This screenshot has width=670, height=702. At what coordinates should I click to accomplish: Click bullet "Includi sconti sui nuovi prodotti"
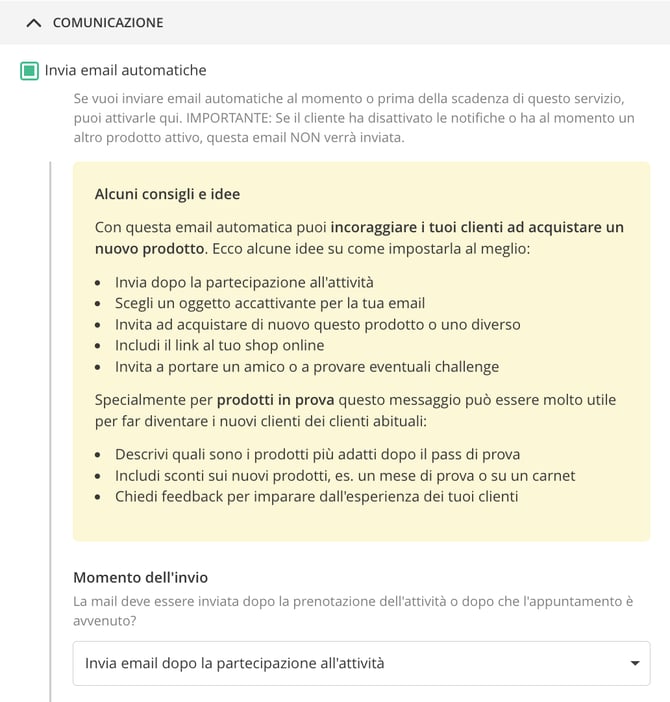(x=345, y=475)
